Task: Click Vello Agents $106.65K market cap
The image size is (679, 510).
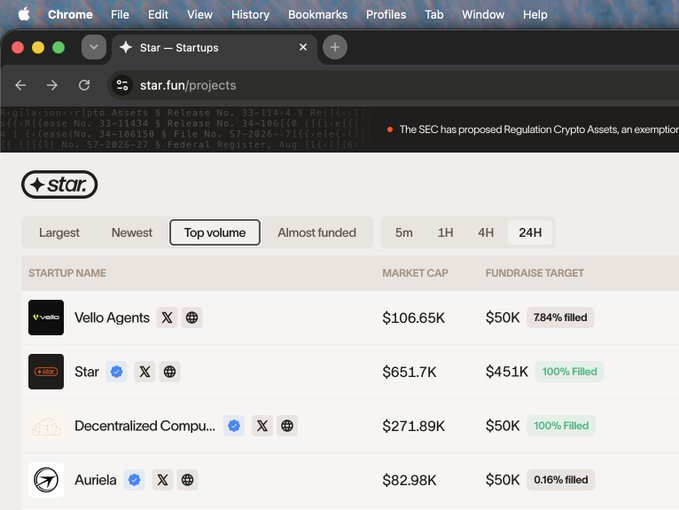Action: click(413, 318)
